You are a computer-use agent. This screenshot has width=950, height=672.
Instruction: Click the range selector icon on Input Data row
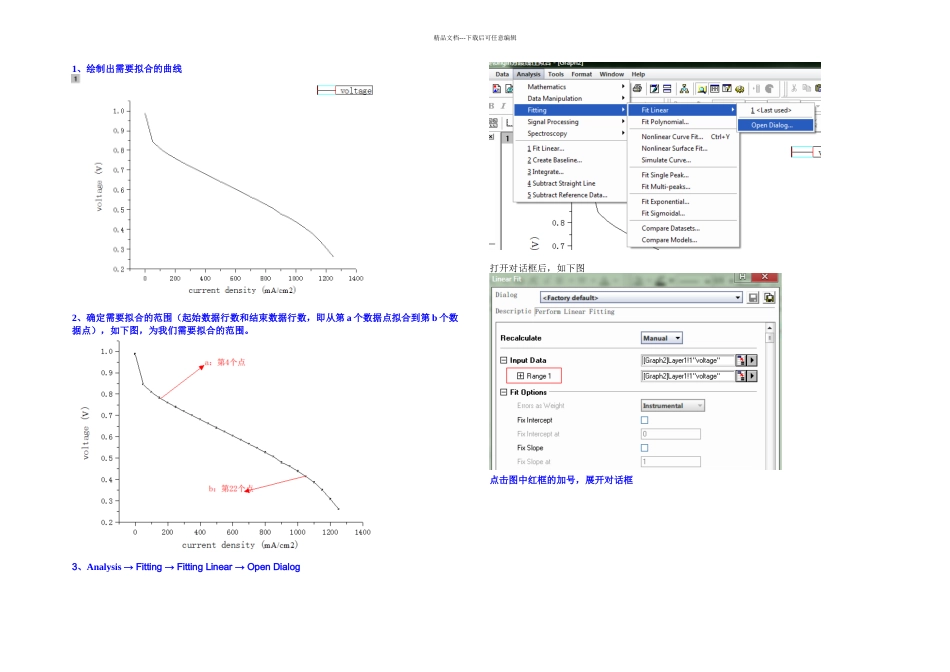coord(740,360)
